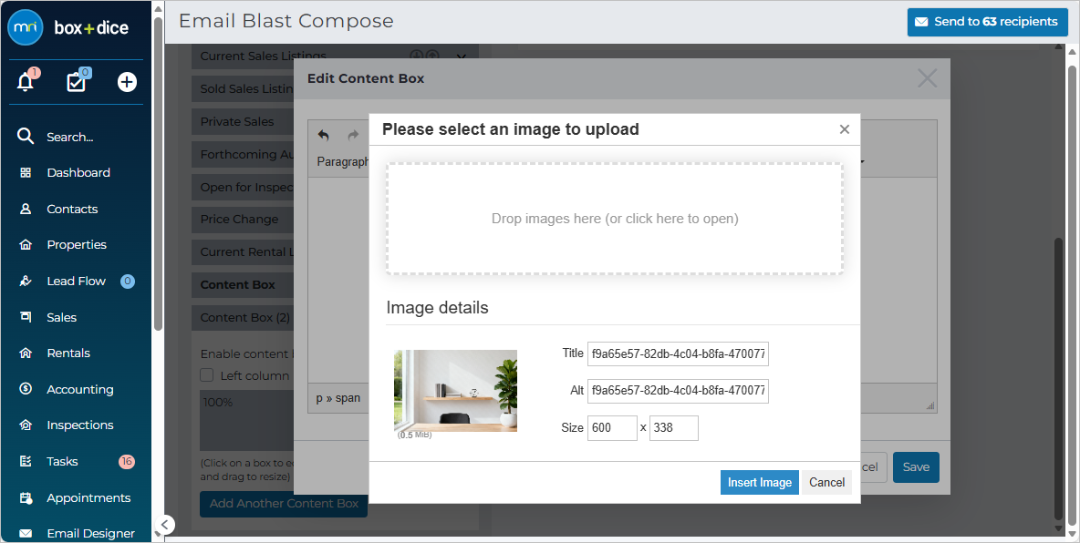Open Dashboard from the sidebar
The height and width of the screenshot is (543, 1080).
[78, 172]
